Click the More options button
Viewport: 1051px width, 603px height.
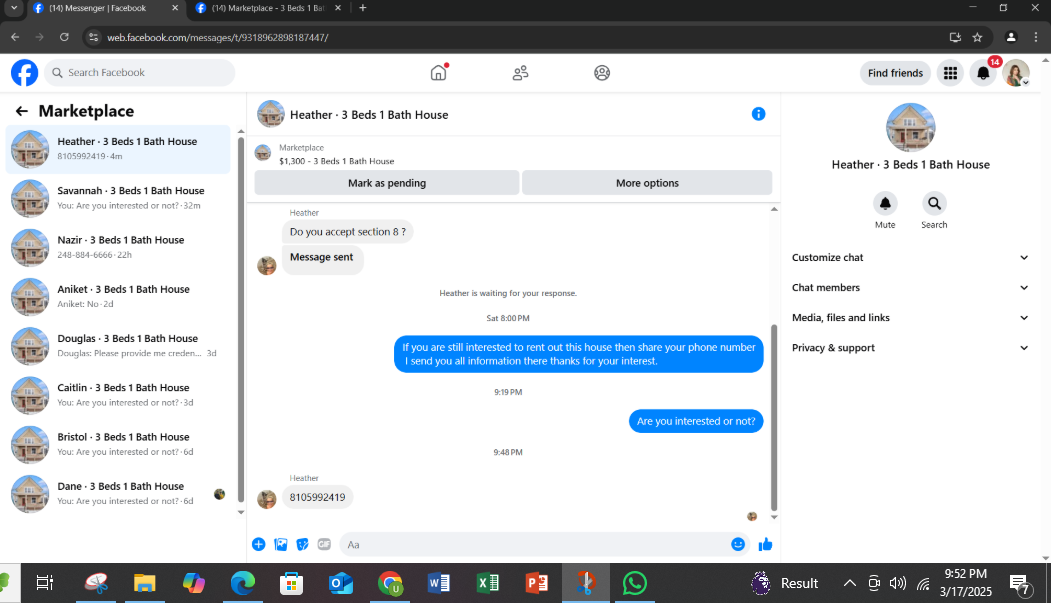[647, 183]
